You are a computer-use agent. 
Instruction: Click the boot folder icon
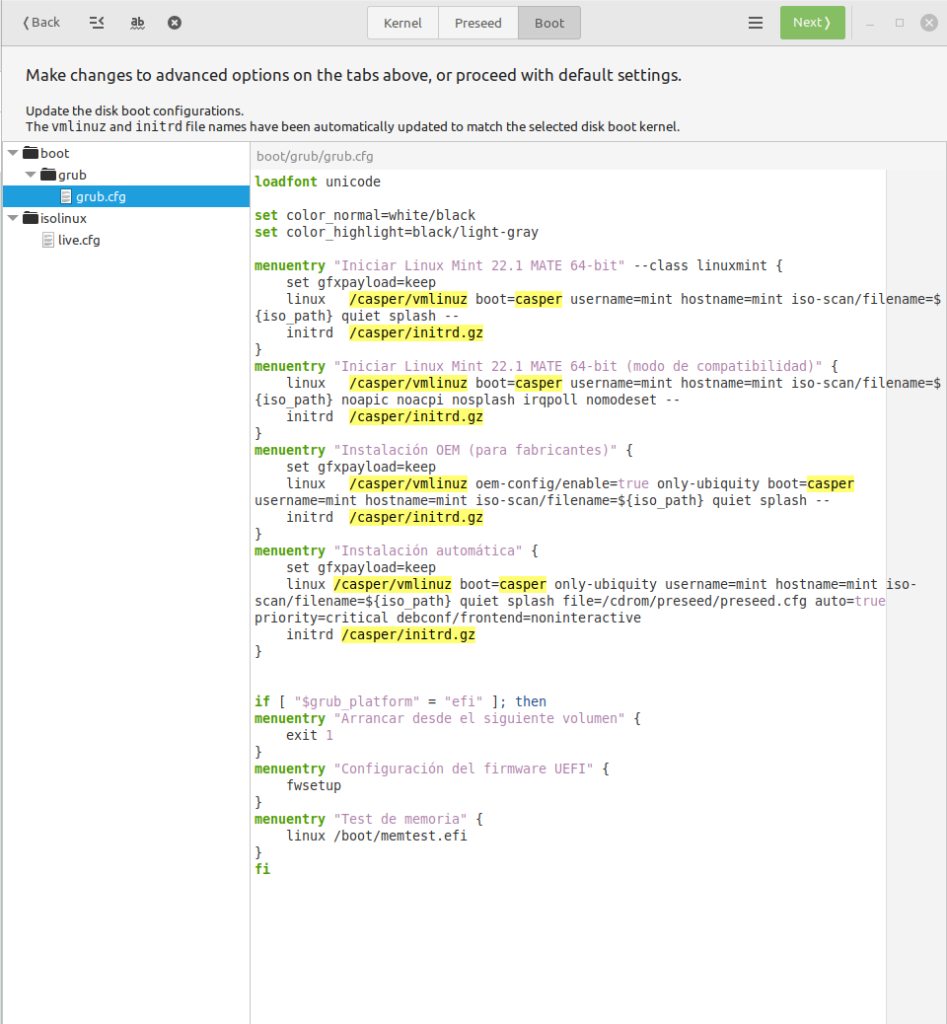pos(31,153)
